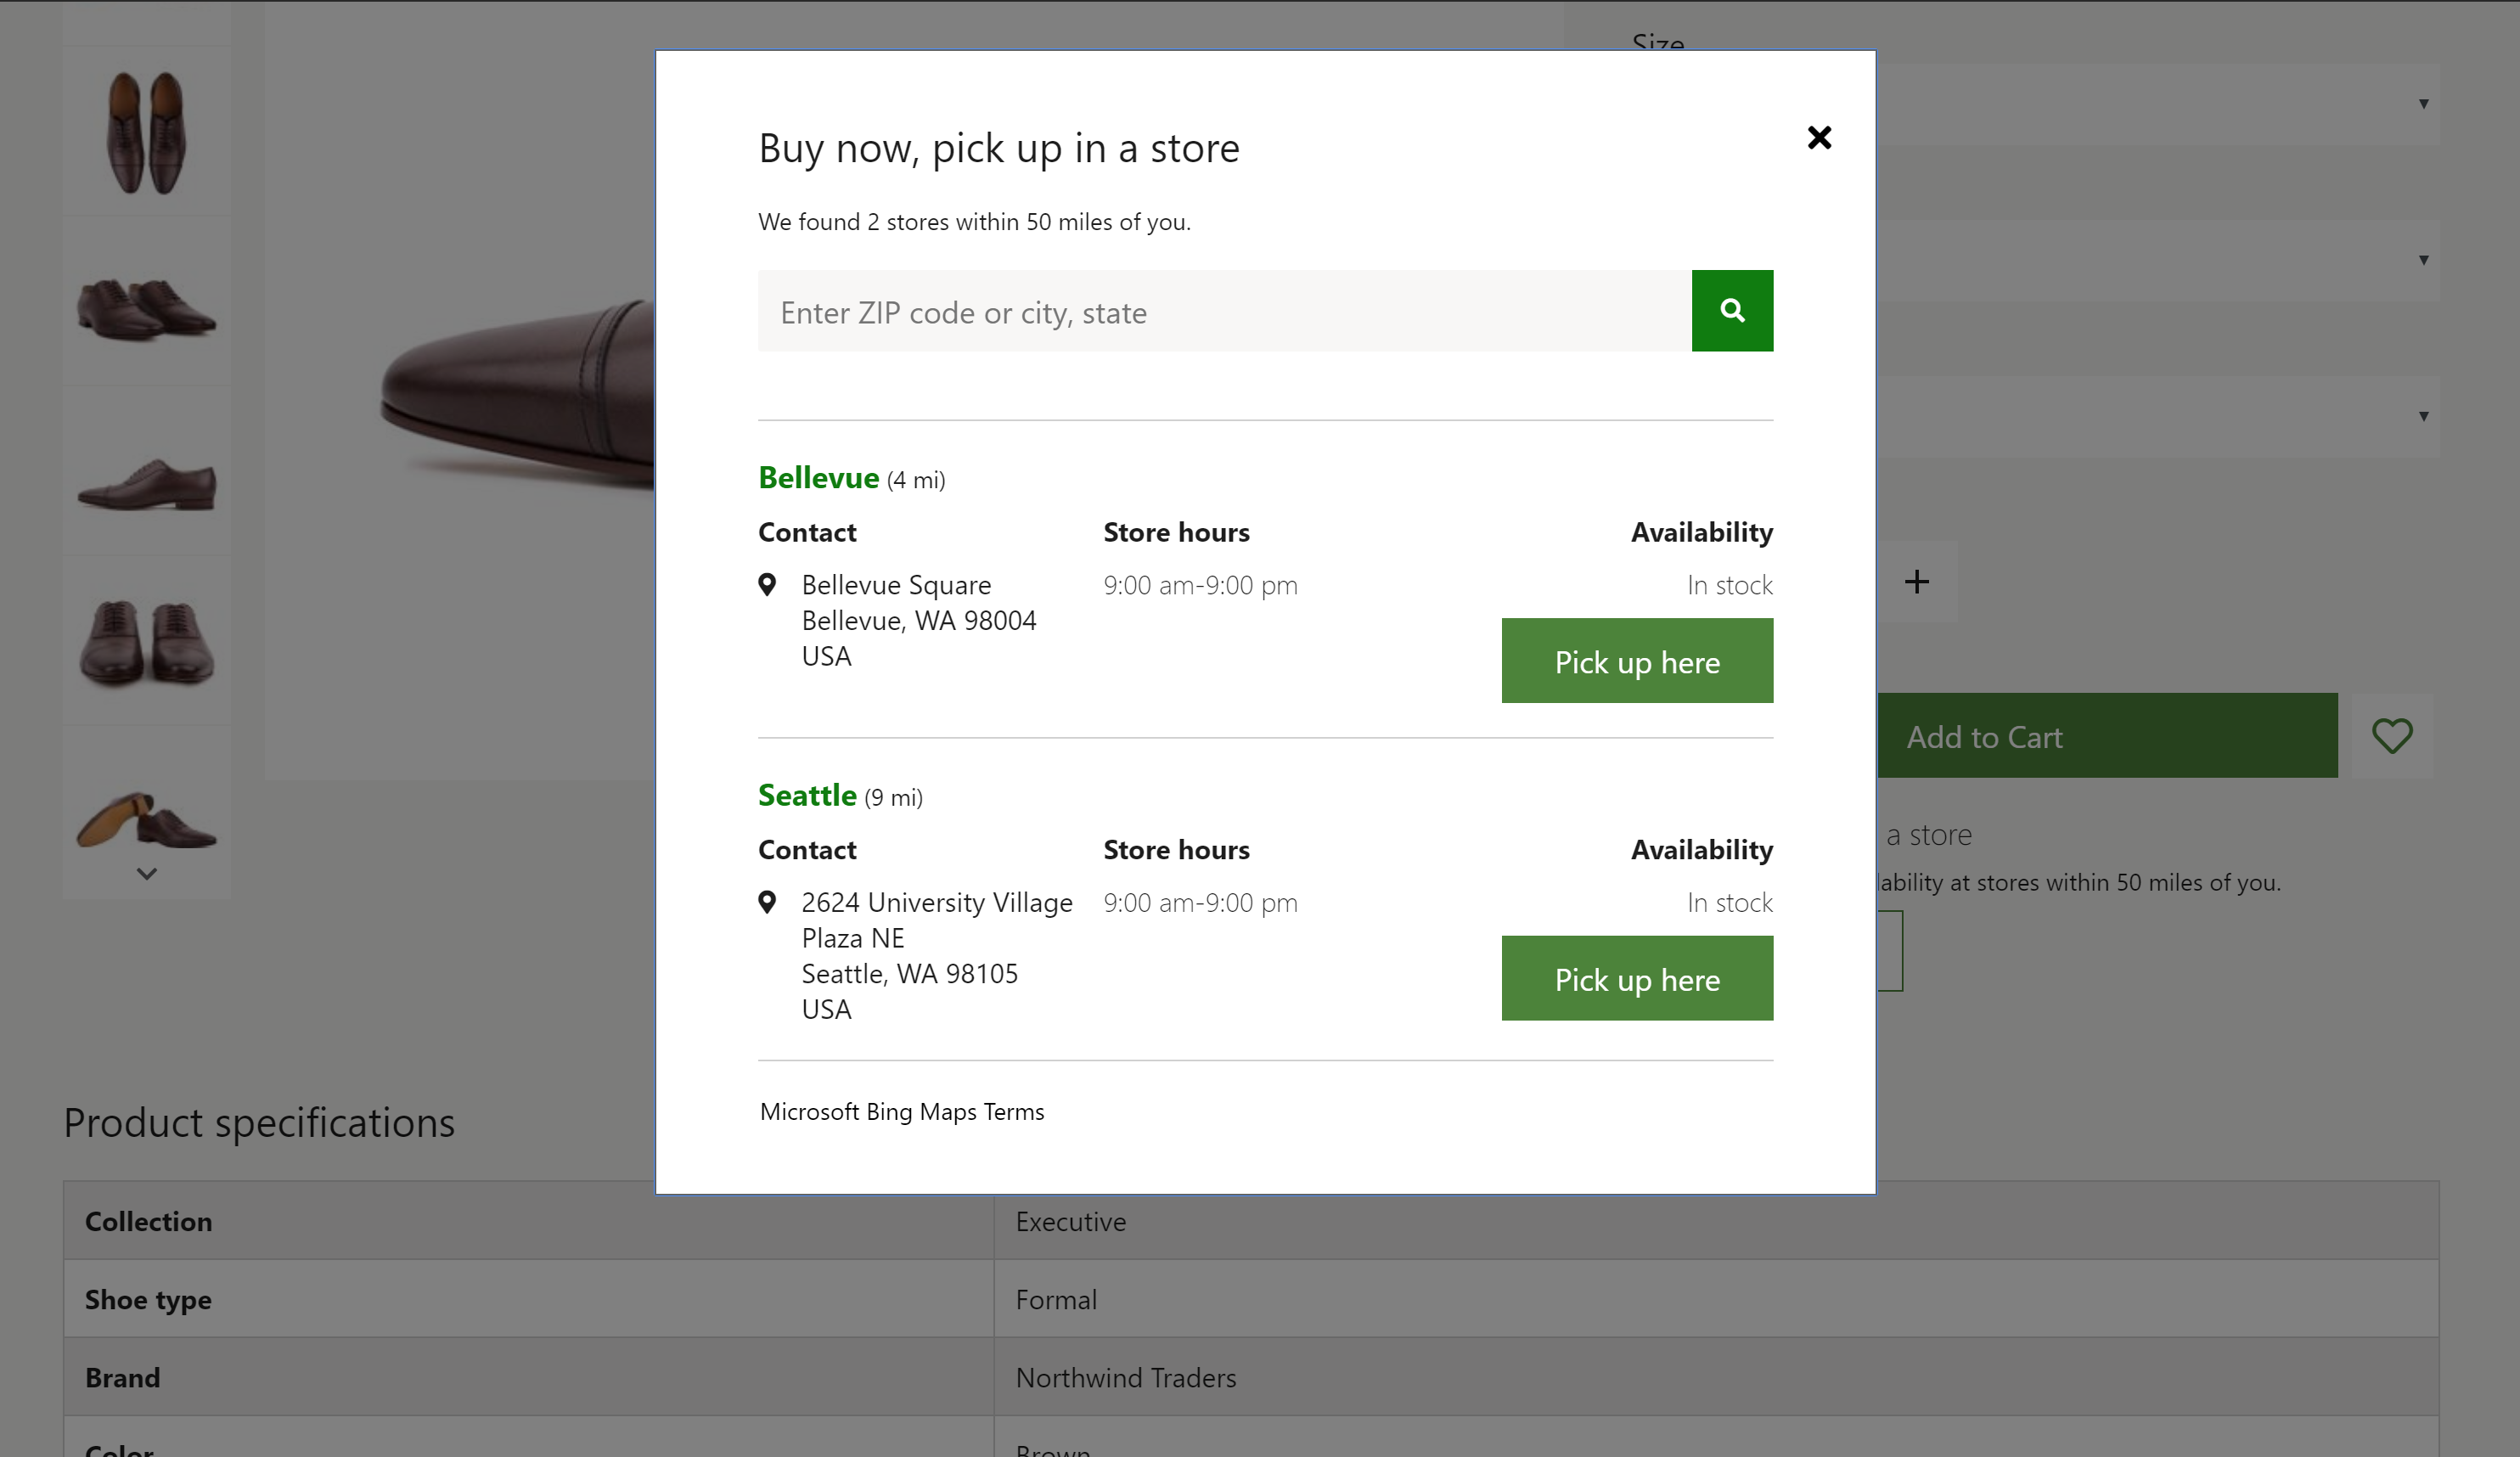Click the map pin icon for Bellevue
This screenshot has height=1457, width=2520.
point(768,582)
